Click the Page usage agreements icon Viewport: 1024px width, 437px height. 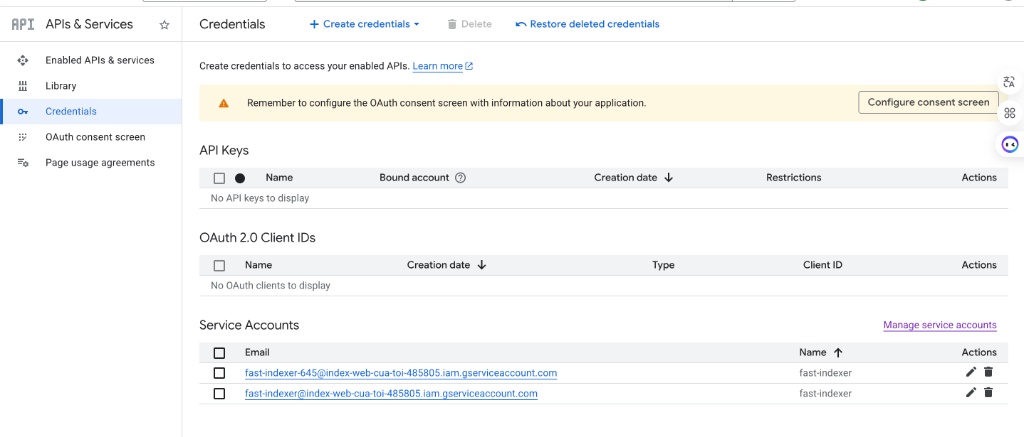(x=23, y=163)
